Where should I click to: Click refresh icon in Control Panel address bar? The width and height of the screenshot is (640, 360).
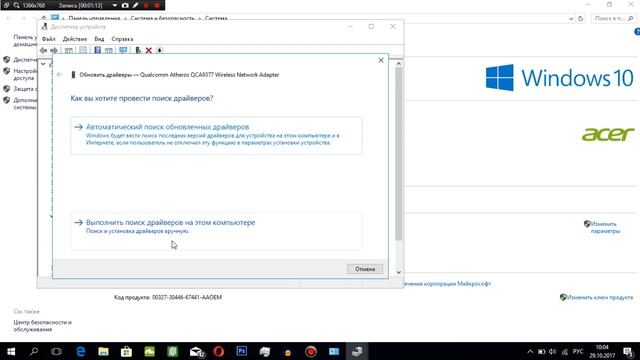coord(580,18)
